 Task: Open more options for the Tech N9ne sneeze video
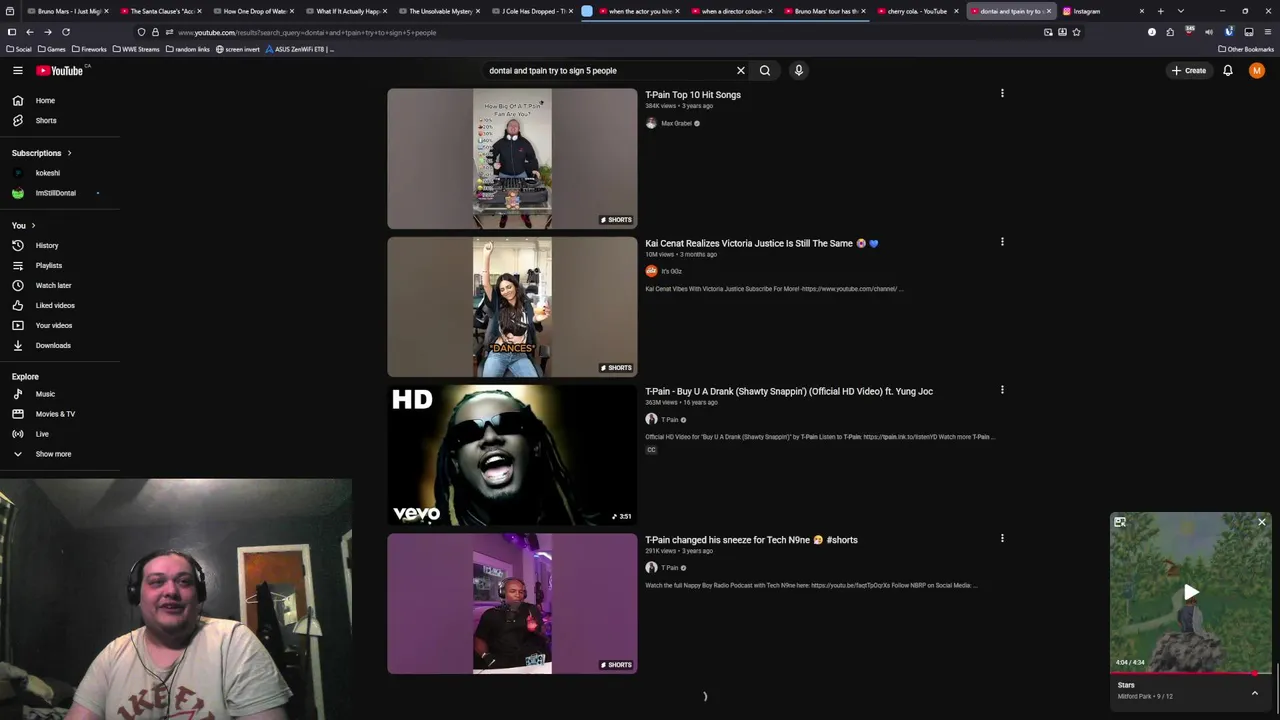pyautogui.click(x=1002, y=538)
